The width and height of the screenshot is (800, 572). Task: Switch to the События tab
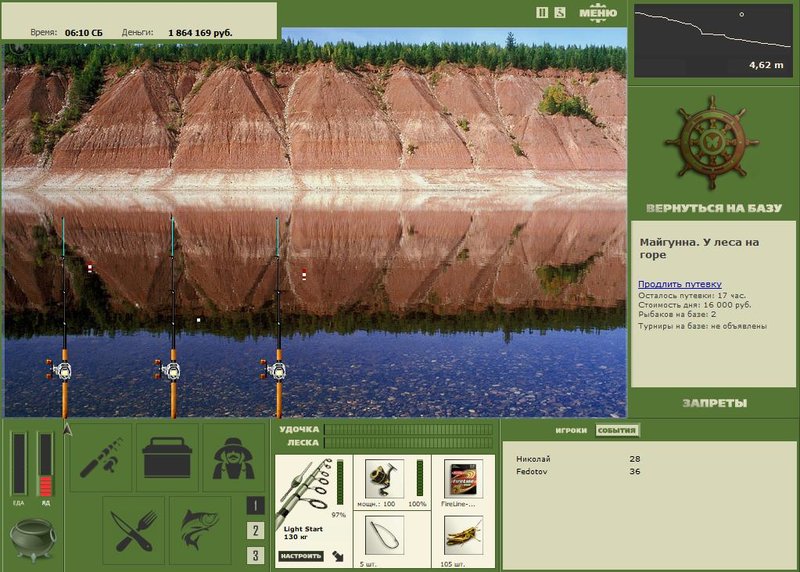pyautogui.click(x=616, y=430)
